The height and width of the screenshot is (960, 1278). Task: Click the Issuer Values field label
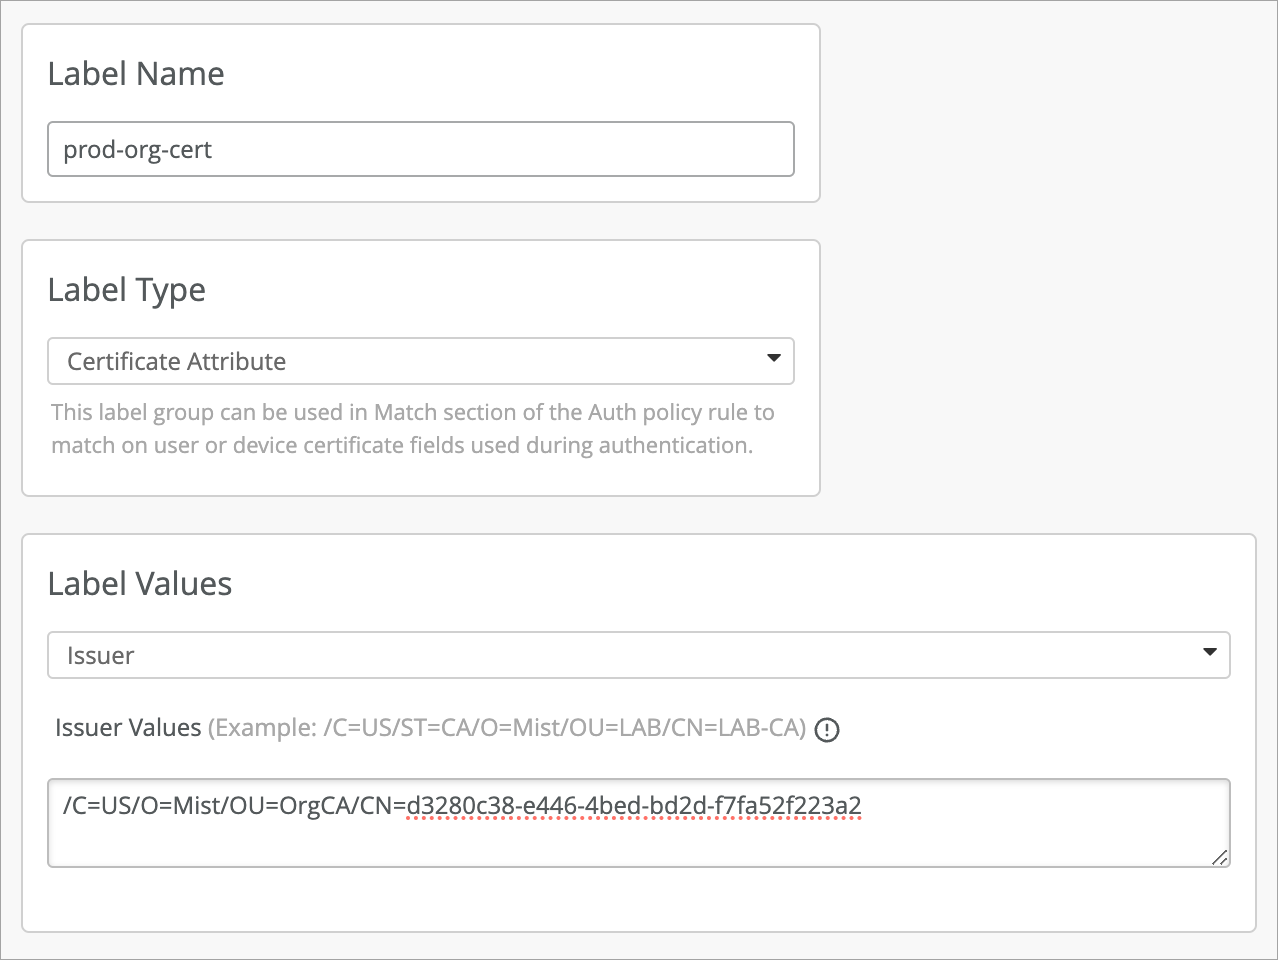point(128,728)
